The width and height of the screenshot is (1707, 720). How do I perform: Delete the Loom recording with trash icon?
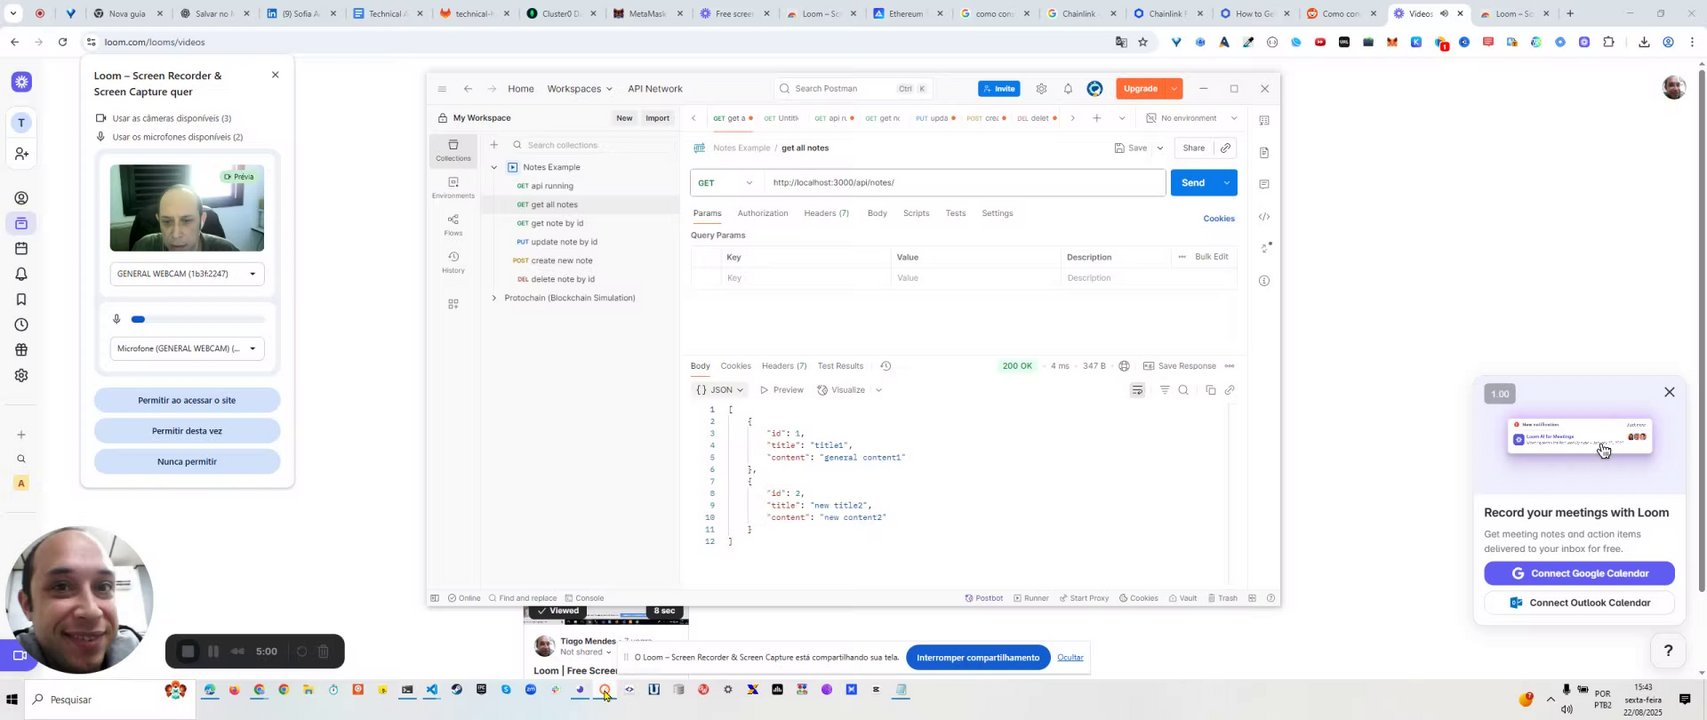(323, 652)
